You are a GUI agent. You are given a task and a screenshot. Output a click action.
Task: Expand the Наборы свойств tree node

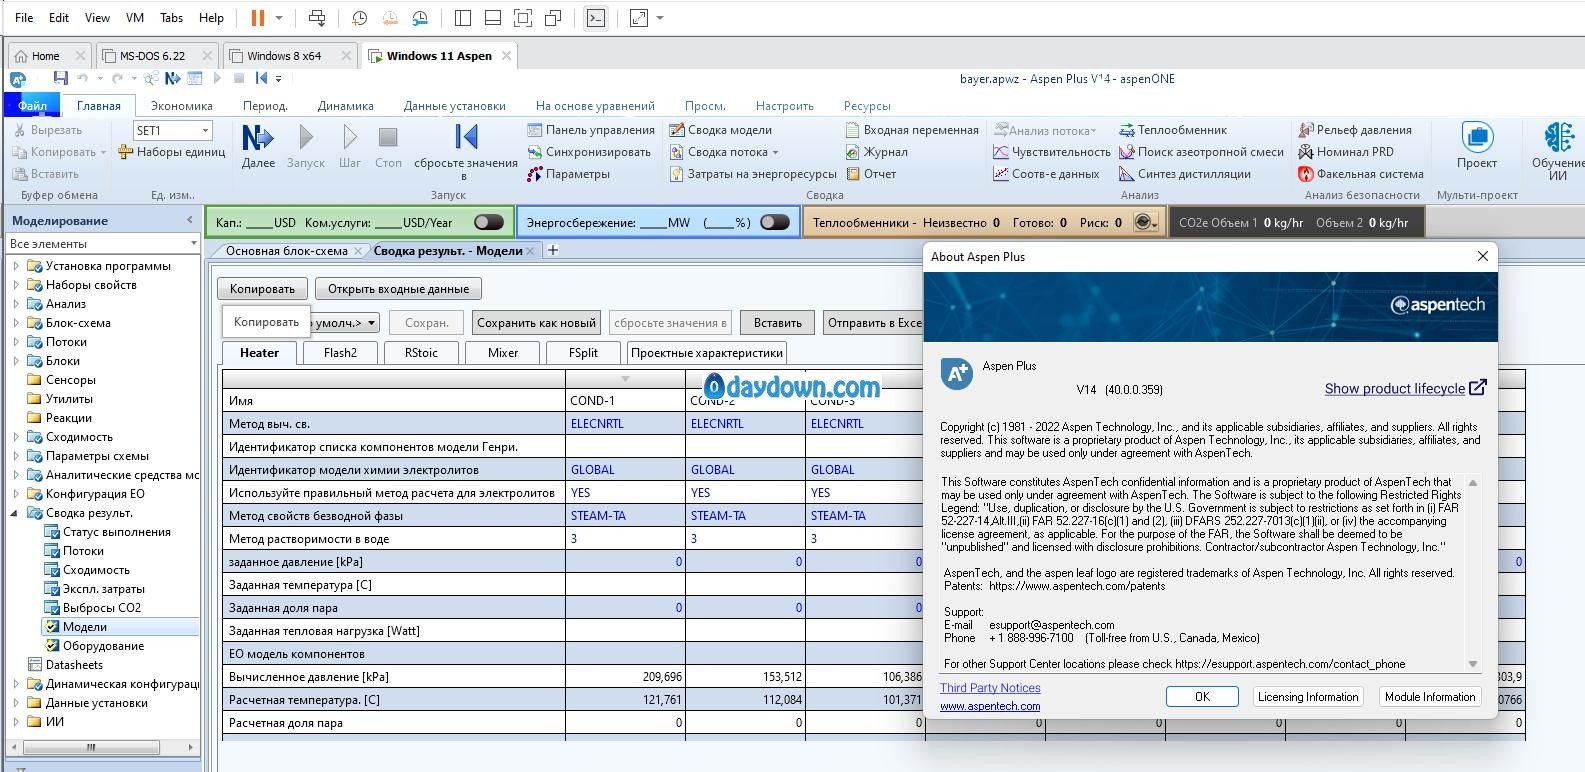click(16, 285)
